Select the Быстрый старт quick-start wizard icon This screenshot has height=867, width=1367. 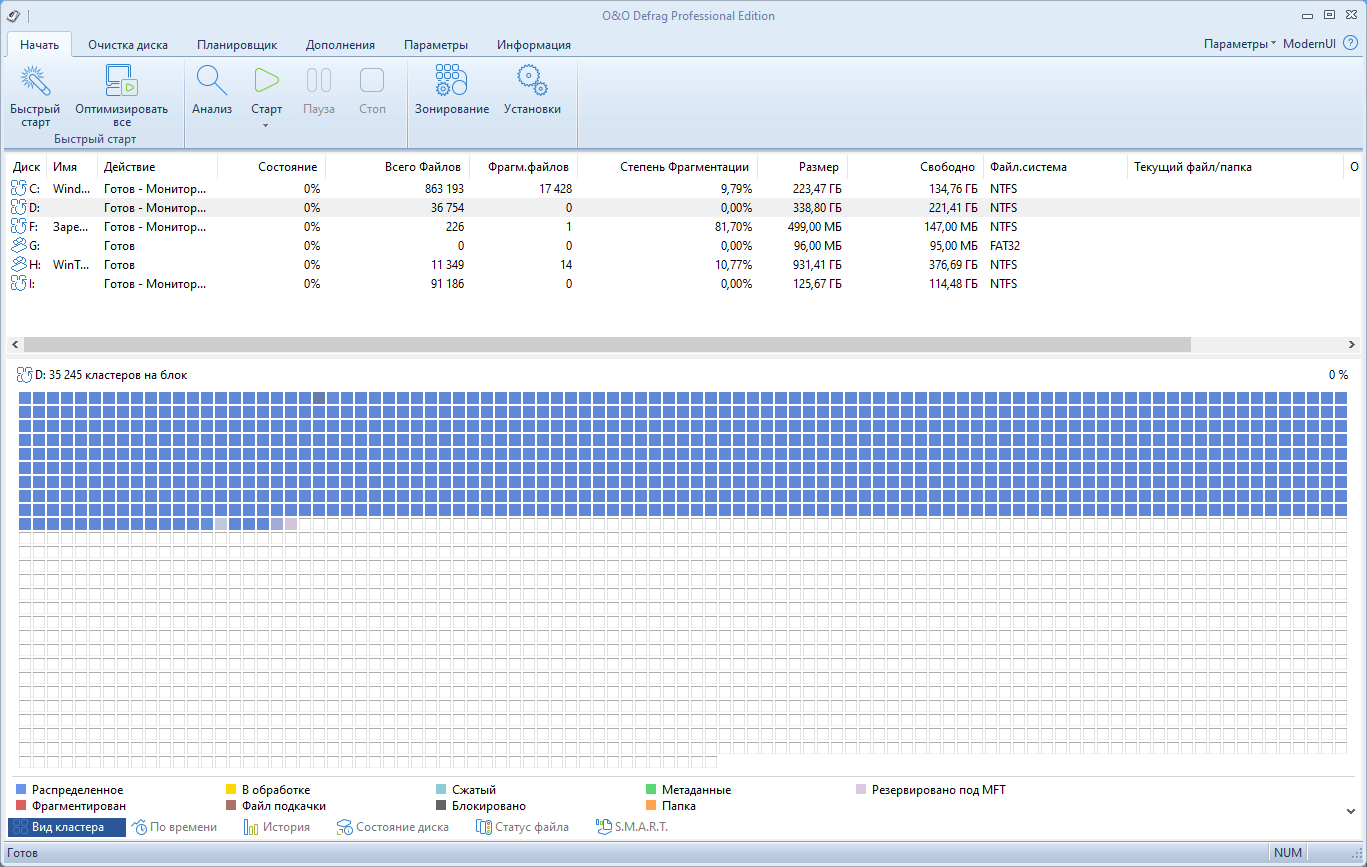(34, 78)
